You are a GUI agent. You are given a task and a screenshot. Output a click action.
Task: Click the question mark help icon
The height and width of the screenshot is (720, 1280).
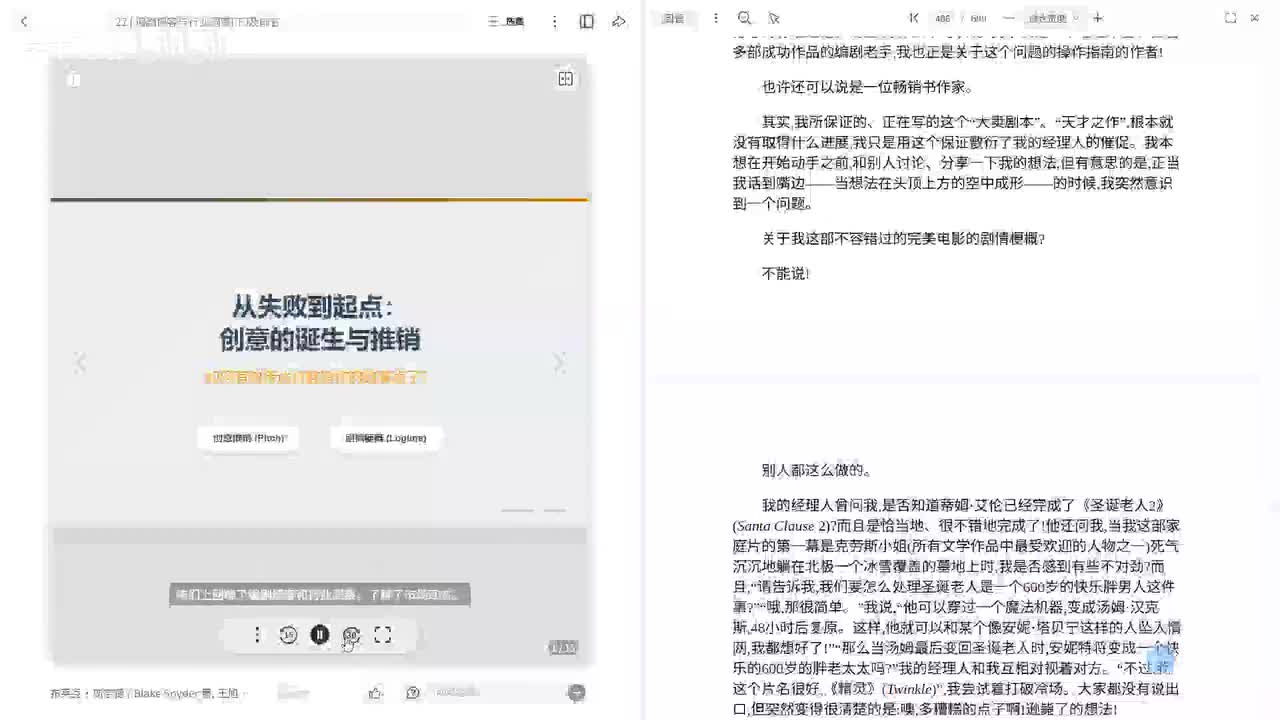412,692
